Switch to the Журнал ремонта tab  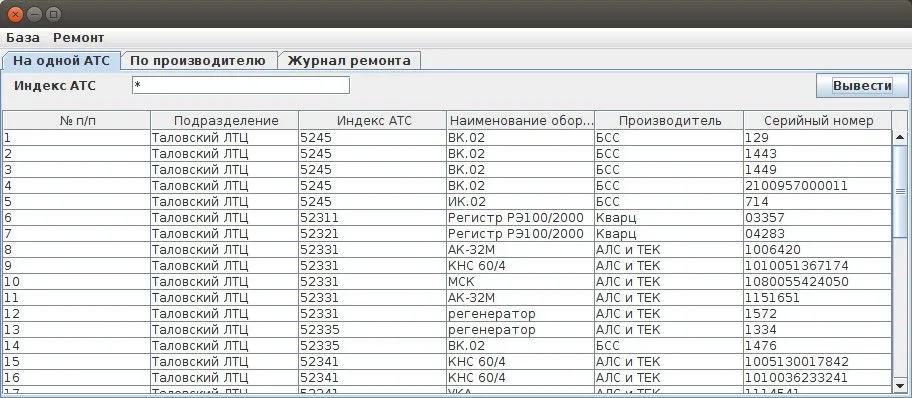point(349,61)
